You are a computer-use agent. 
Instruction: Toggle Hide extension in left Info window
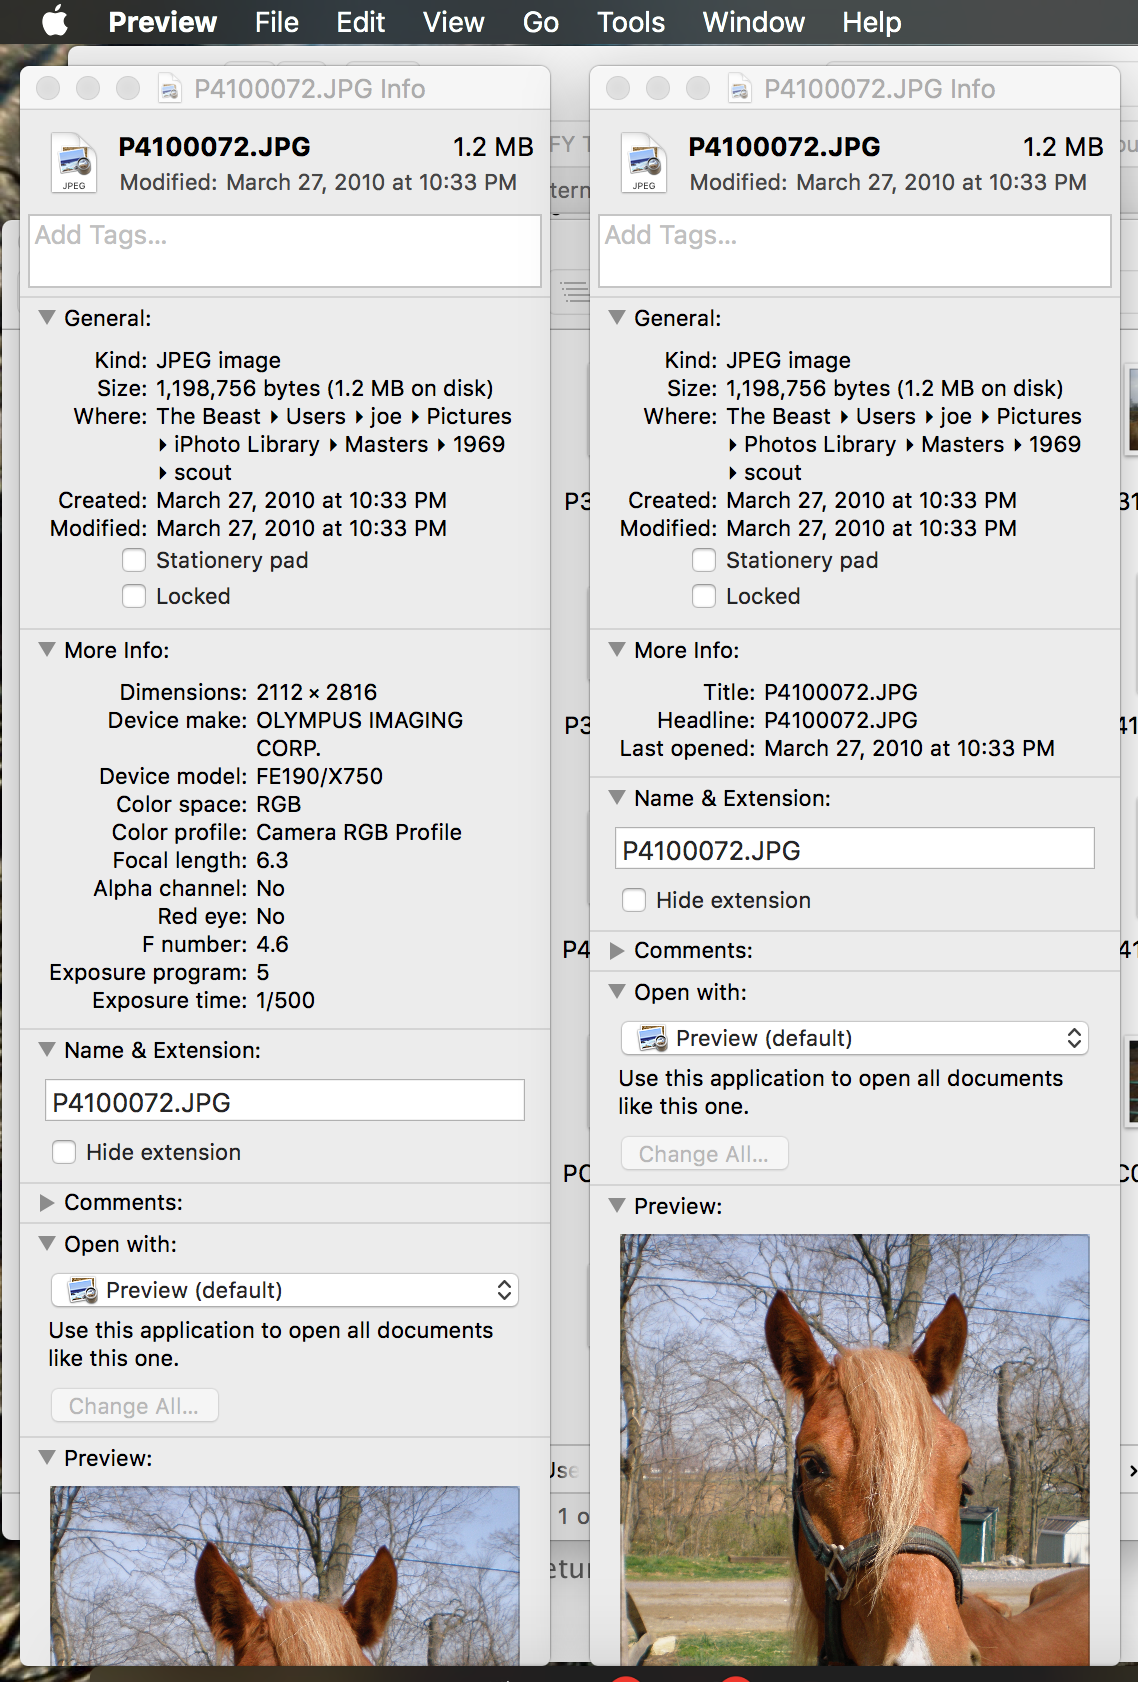click(x=64, y=1152)
